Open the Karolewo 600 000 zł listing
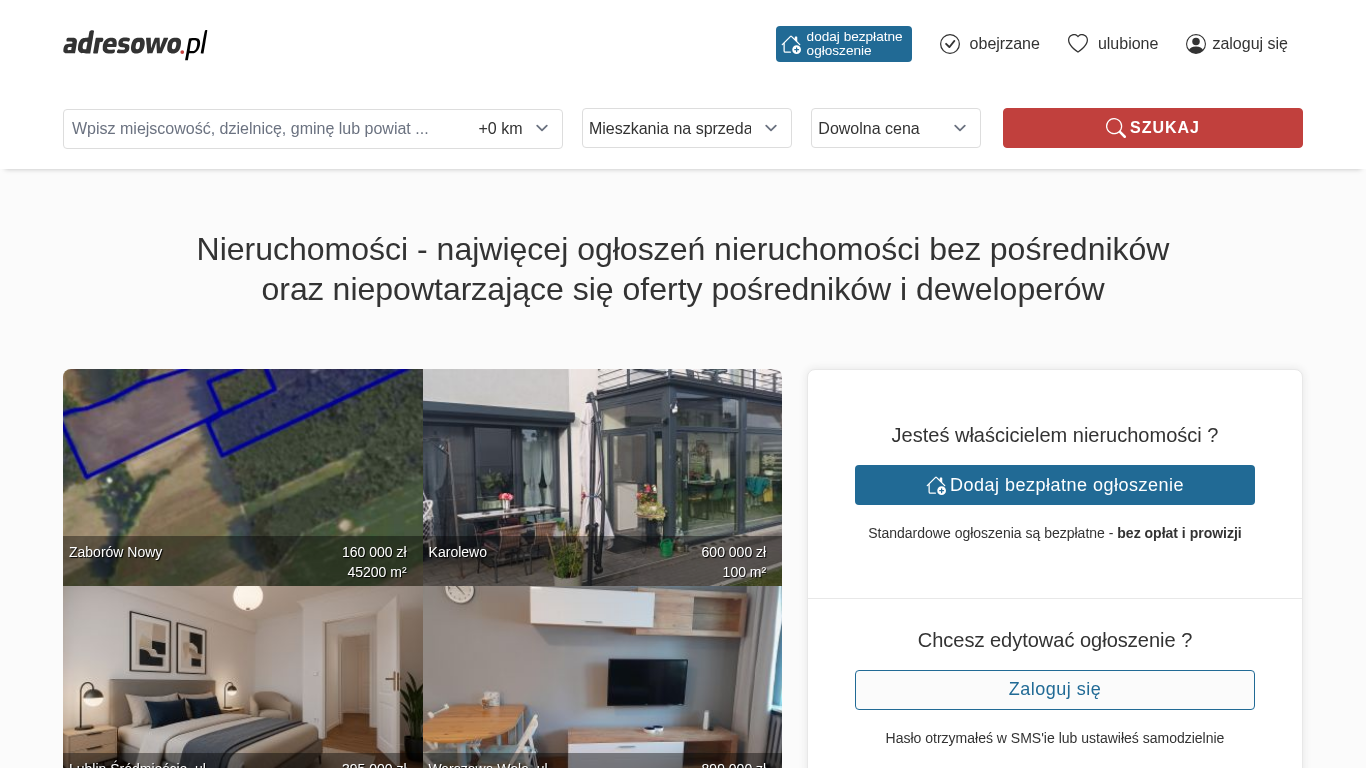The height and width of the screenshot is (768, 1366). click(602, 470)
